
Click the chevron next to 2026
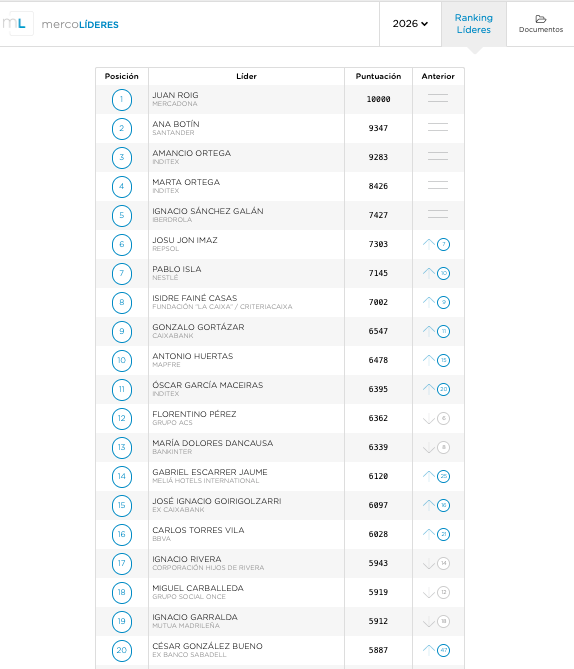click(424, 24)
